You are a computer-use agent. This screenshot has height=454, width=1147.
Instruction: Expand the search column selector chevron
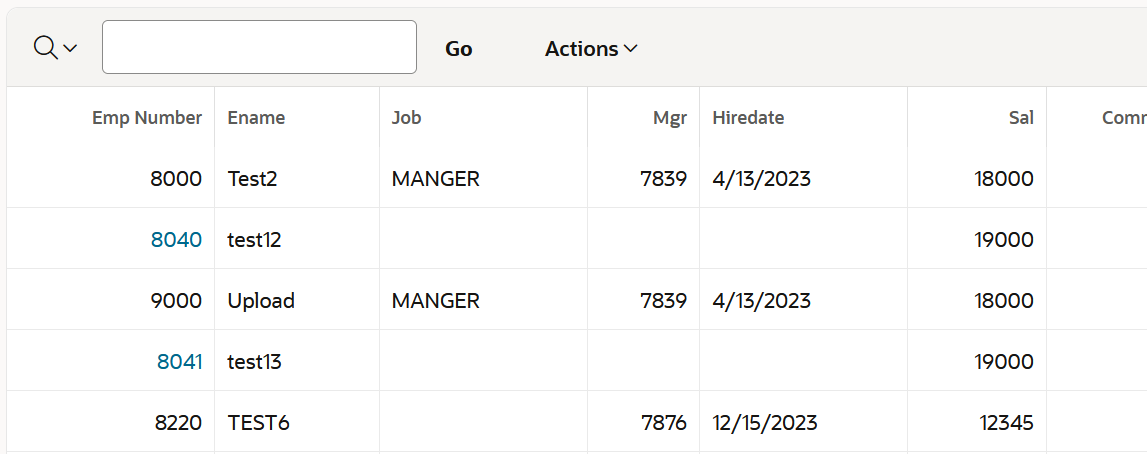(70, 49)
